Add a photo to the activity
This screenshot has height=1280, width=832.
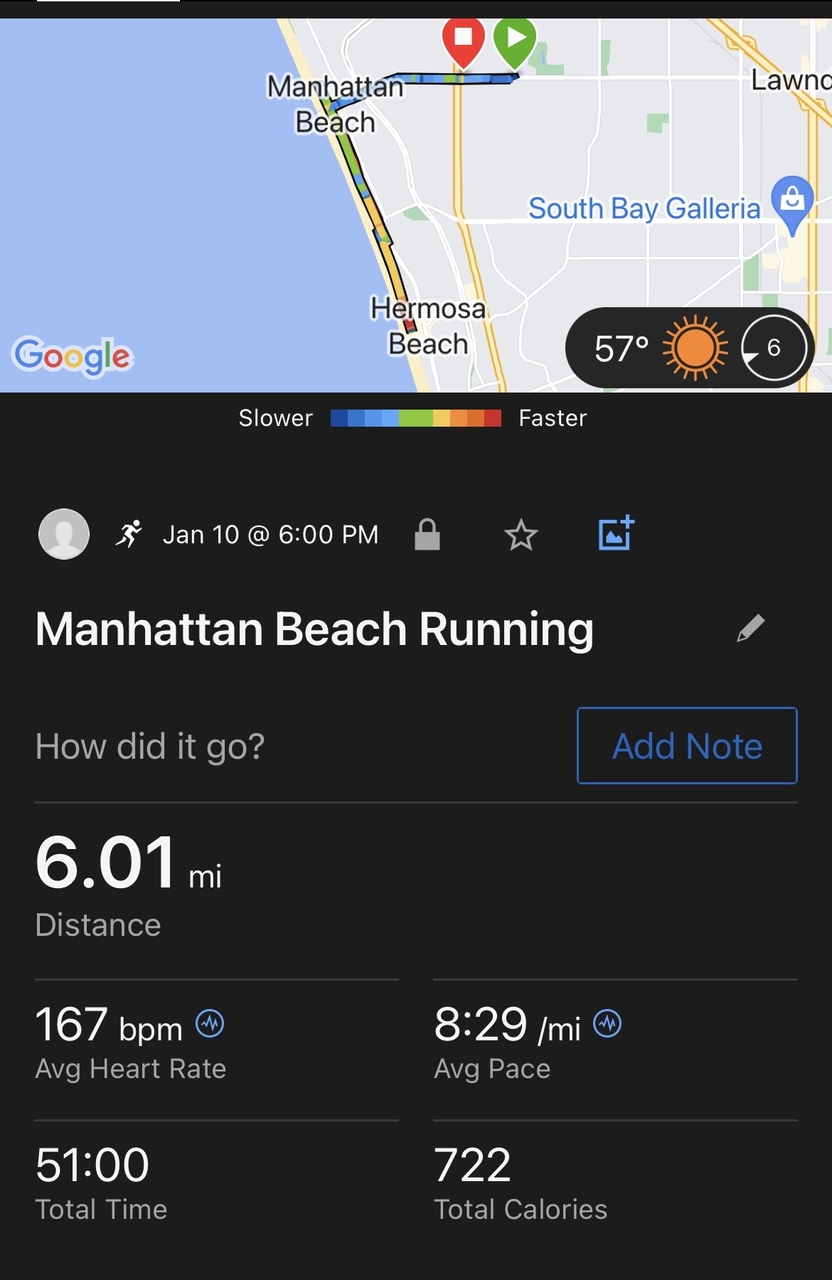click(x=616, y=534)
